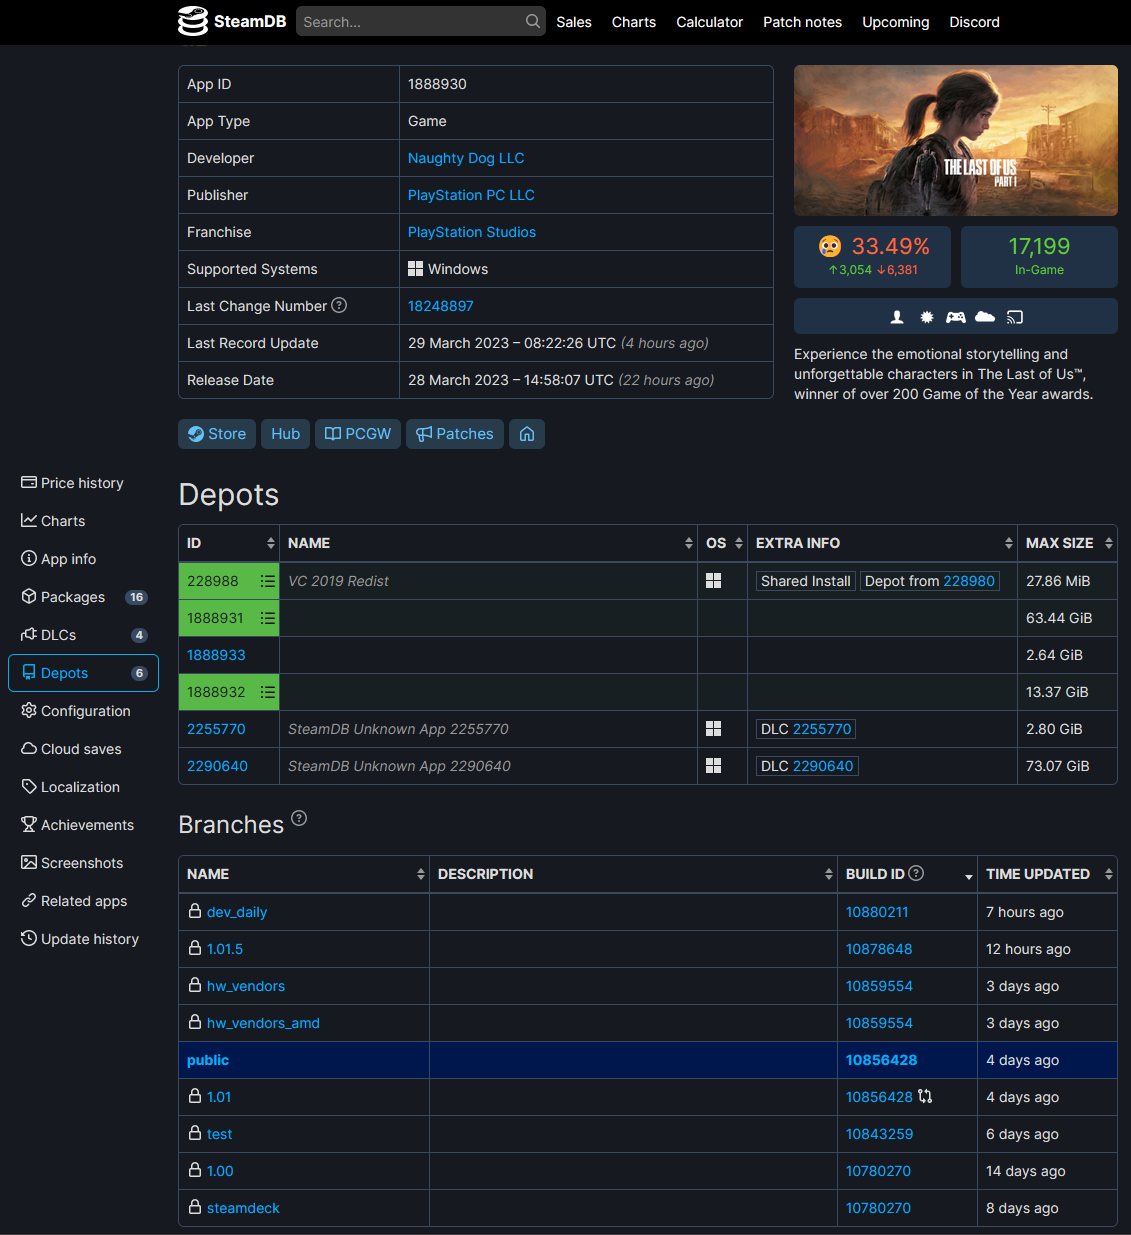Open Packages section in sidebar
This screenshot has width=1131, height=1235.
[x=83, y=597]
